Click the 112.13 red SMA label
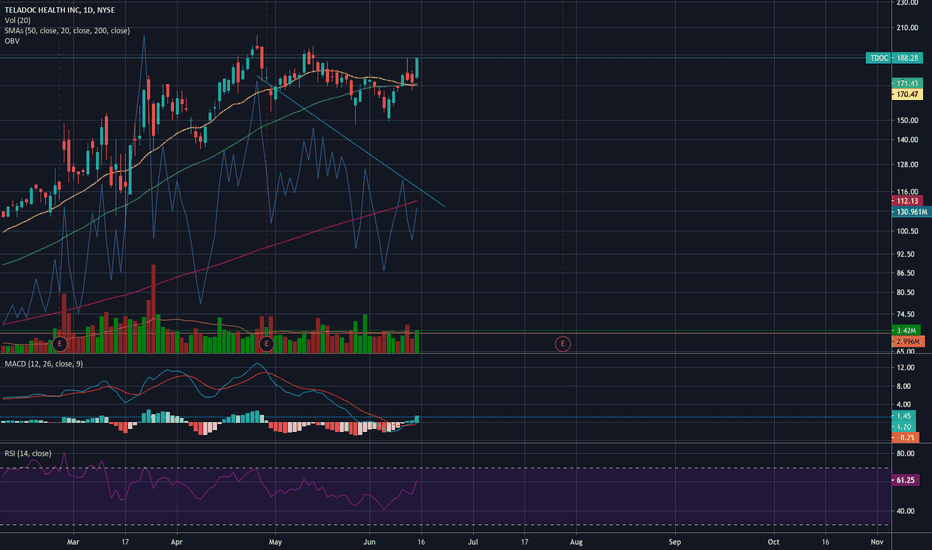Viewport: 932px width, 550px height. (x=907, y=201)
